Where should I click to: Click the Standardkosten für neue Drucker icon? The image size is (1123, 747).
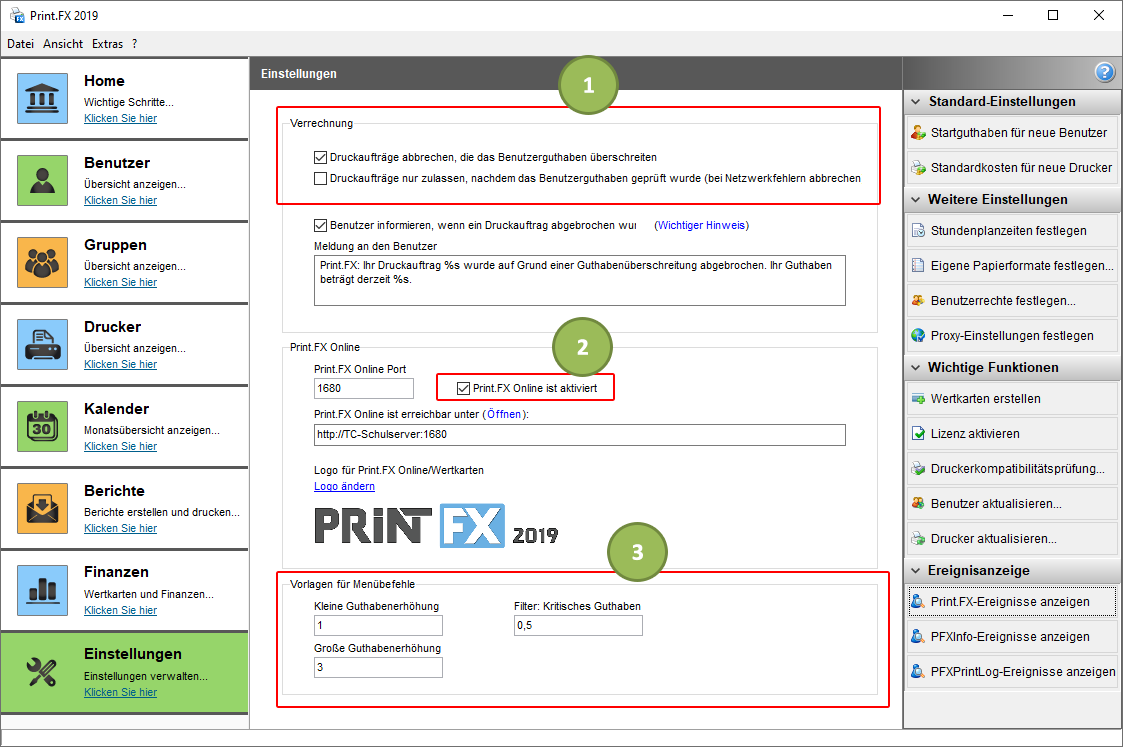coord(918,168)
